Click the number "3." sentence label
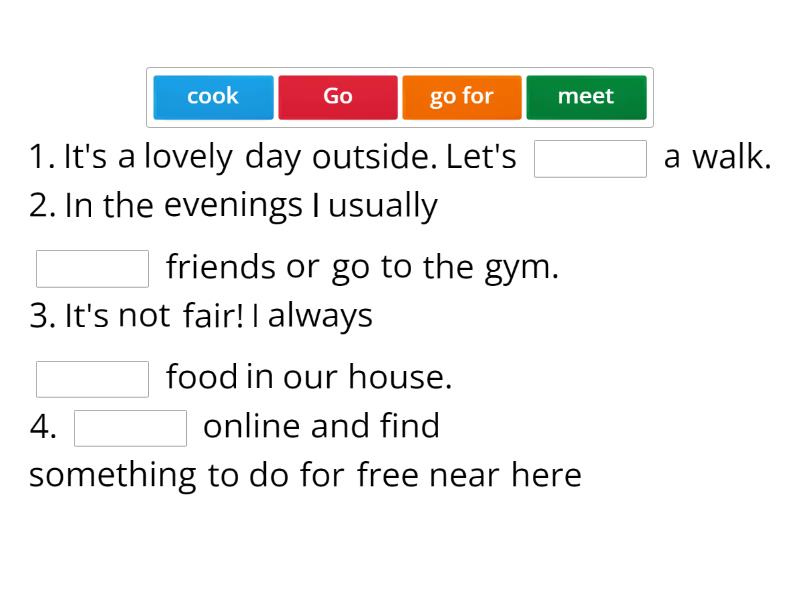The height and width of the screenshot is (600, 800). [42, 316]
